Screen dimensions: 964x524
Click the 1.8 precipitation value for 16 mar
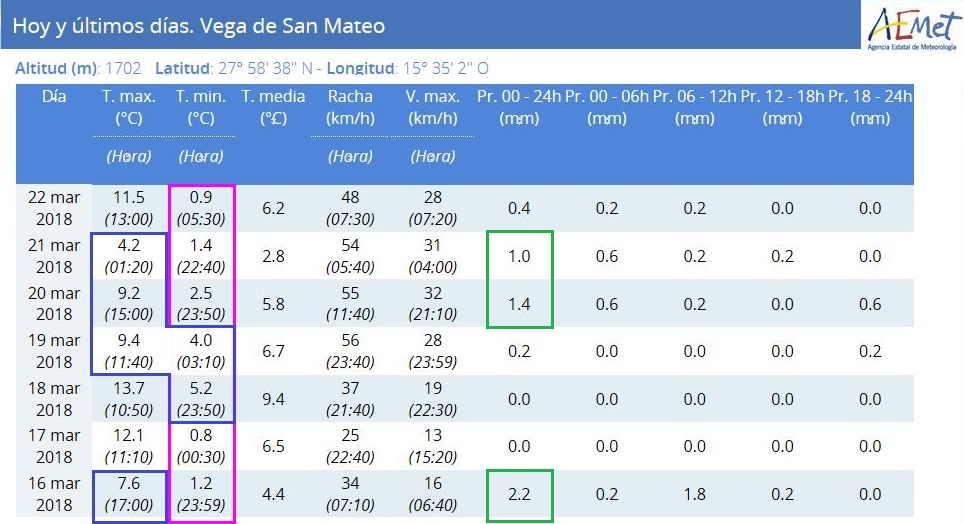click(695, 494)
